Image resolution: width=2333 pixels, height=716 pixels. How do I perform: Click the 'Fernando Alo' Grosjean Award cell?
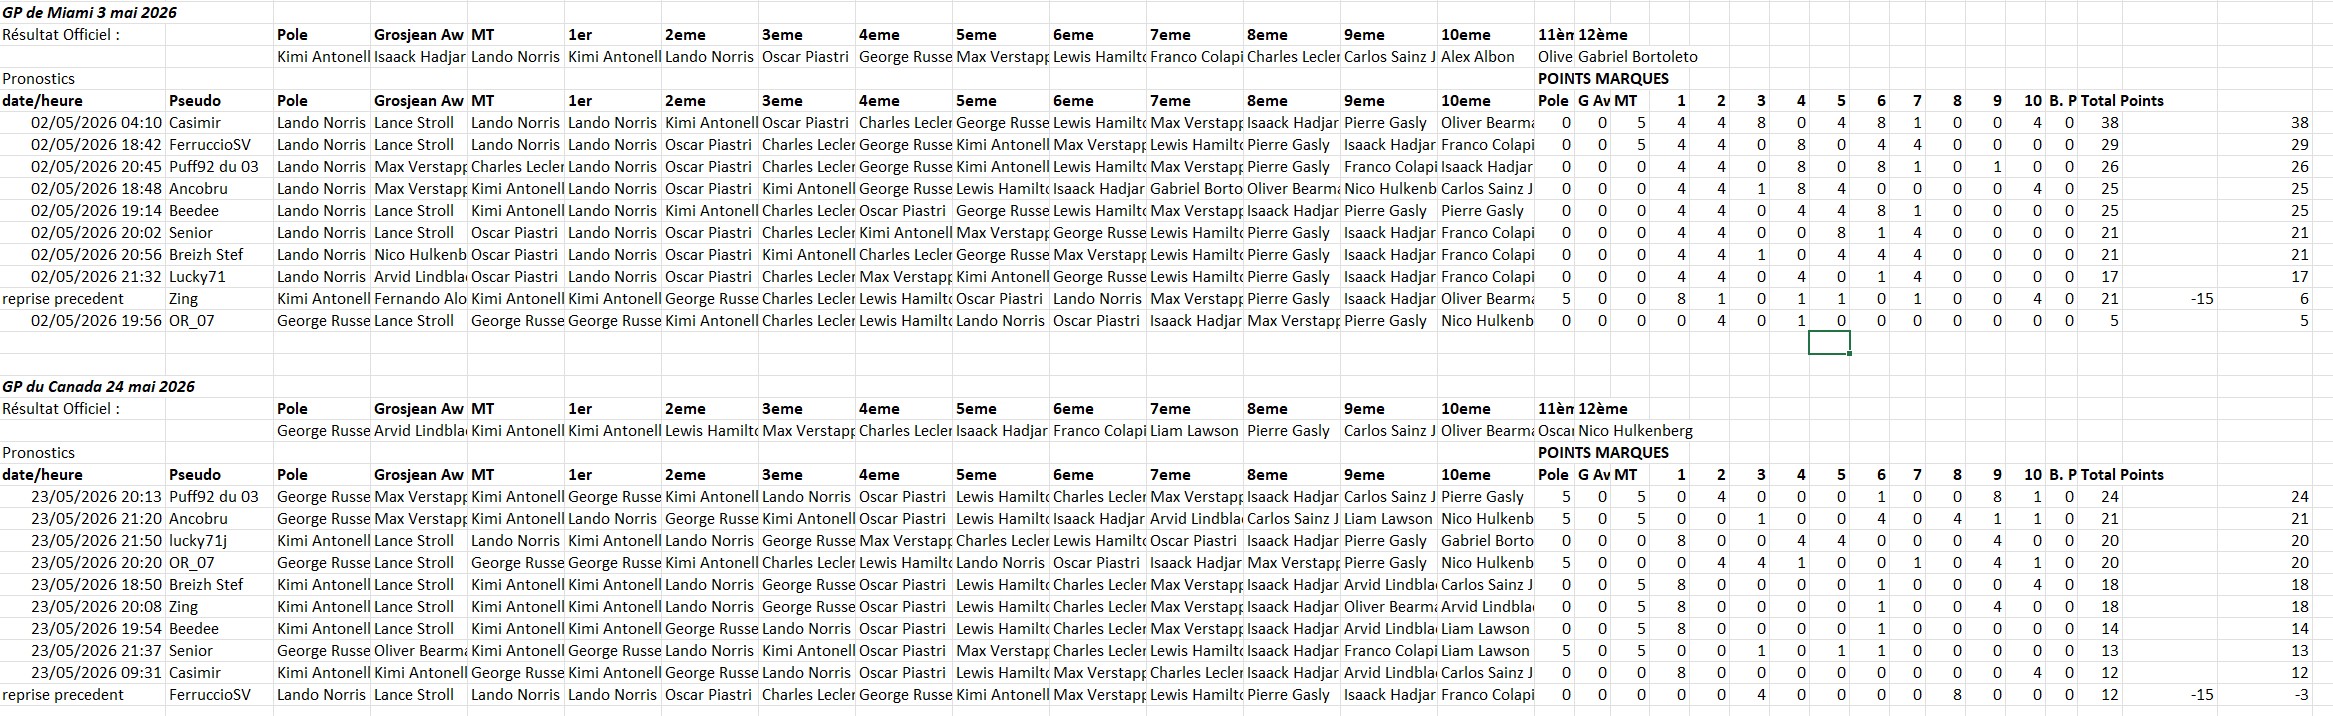(420, 299)
